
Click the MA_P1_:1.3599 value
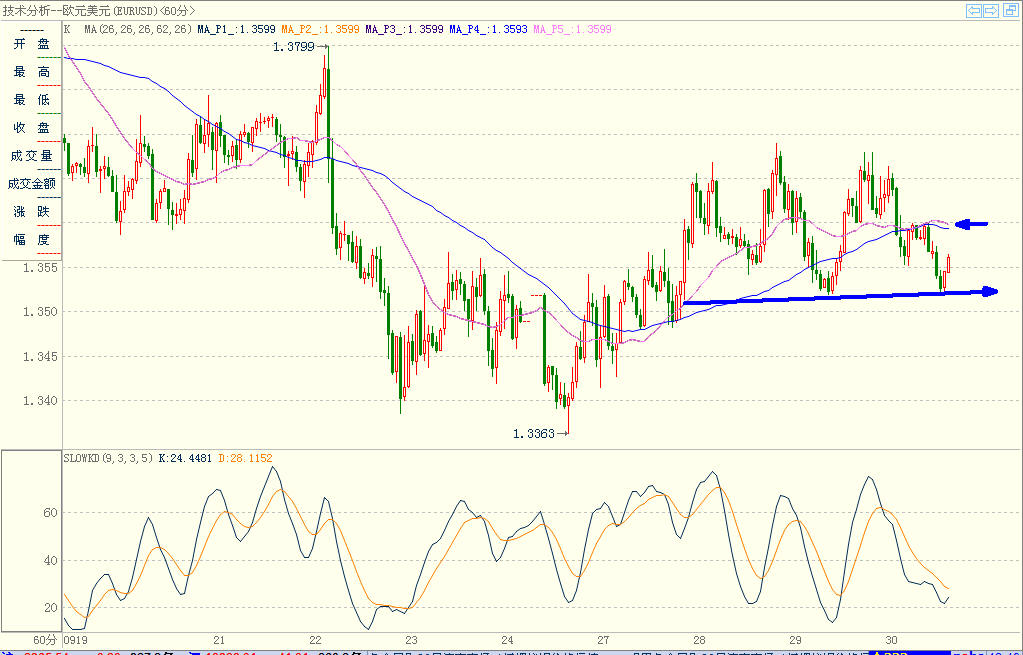coord(236,29)
